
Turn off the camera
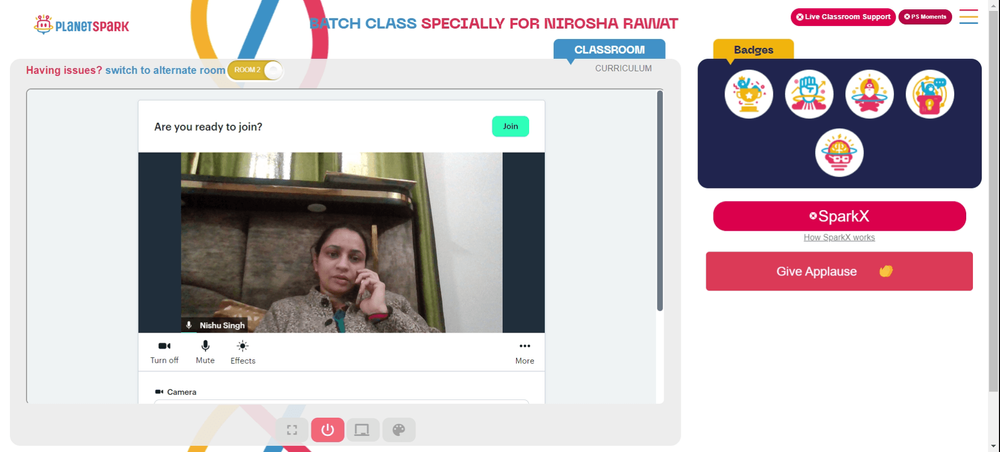(165, 352)
